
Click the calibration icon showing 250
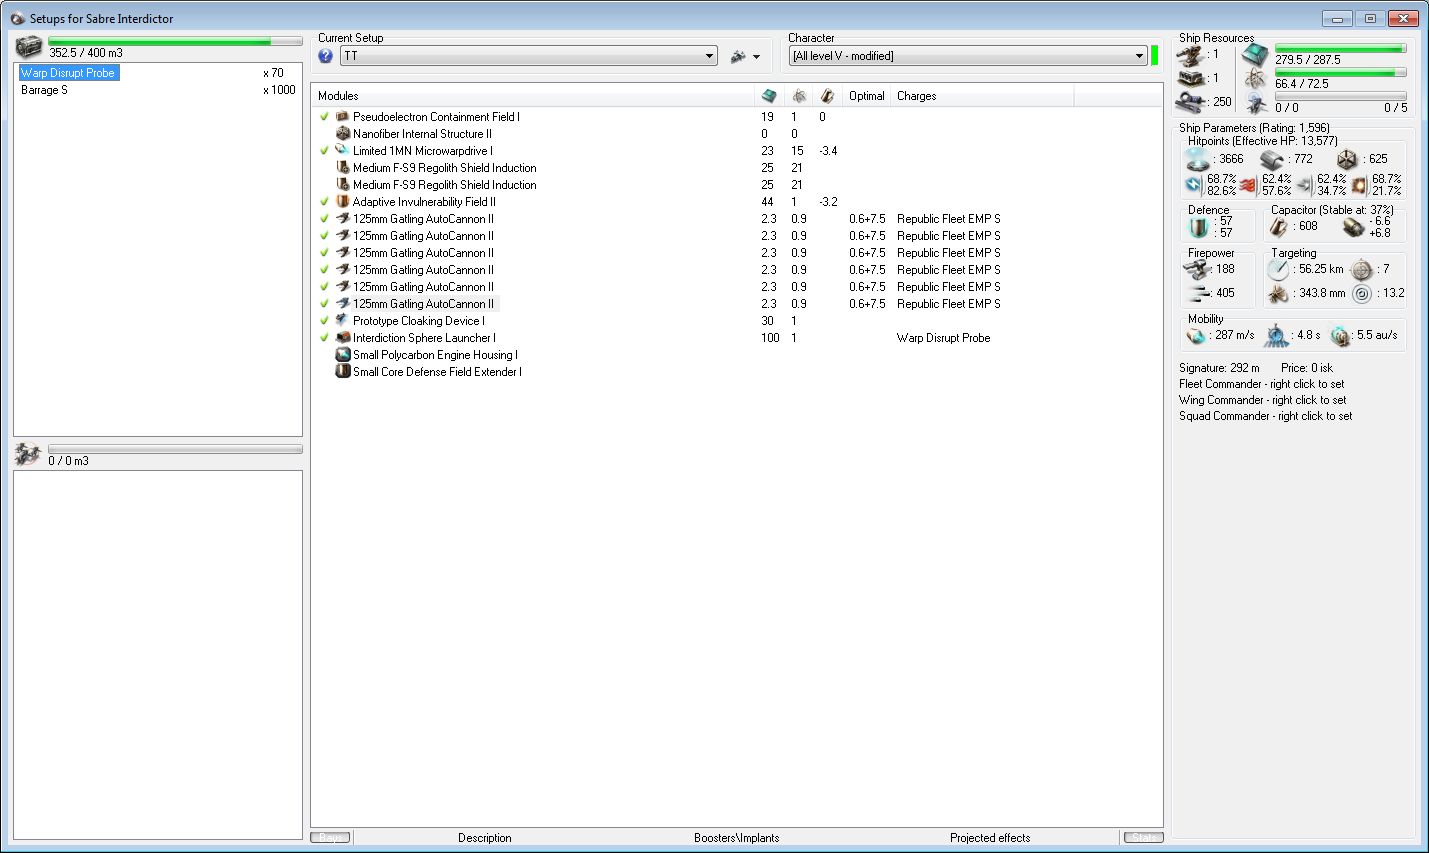pyautogui.click(x=1190, y=102)
